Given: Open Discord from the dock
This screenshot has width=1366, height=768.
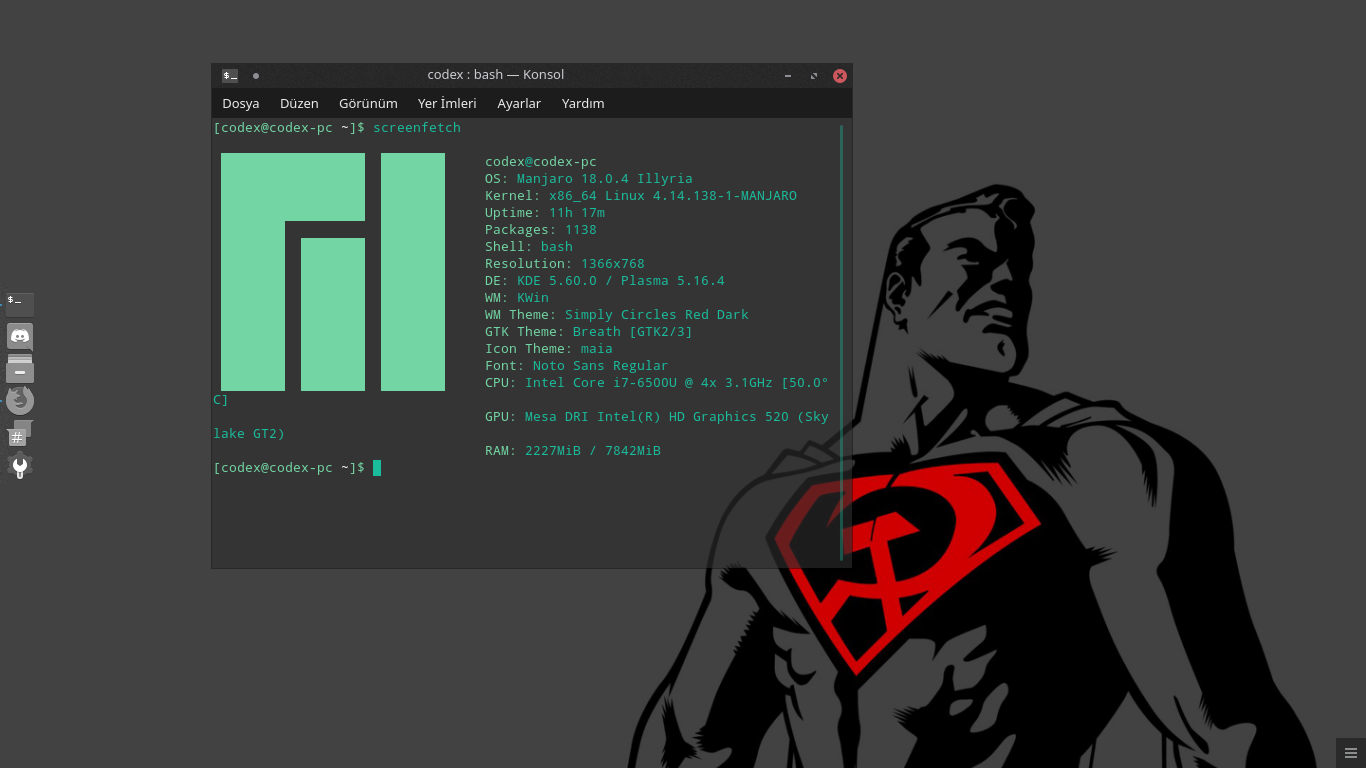Looking at the screenshot, I should (20, 336).
